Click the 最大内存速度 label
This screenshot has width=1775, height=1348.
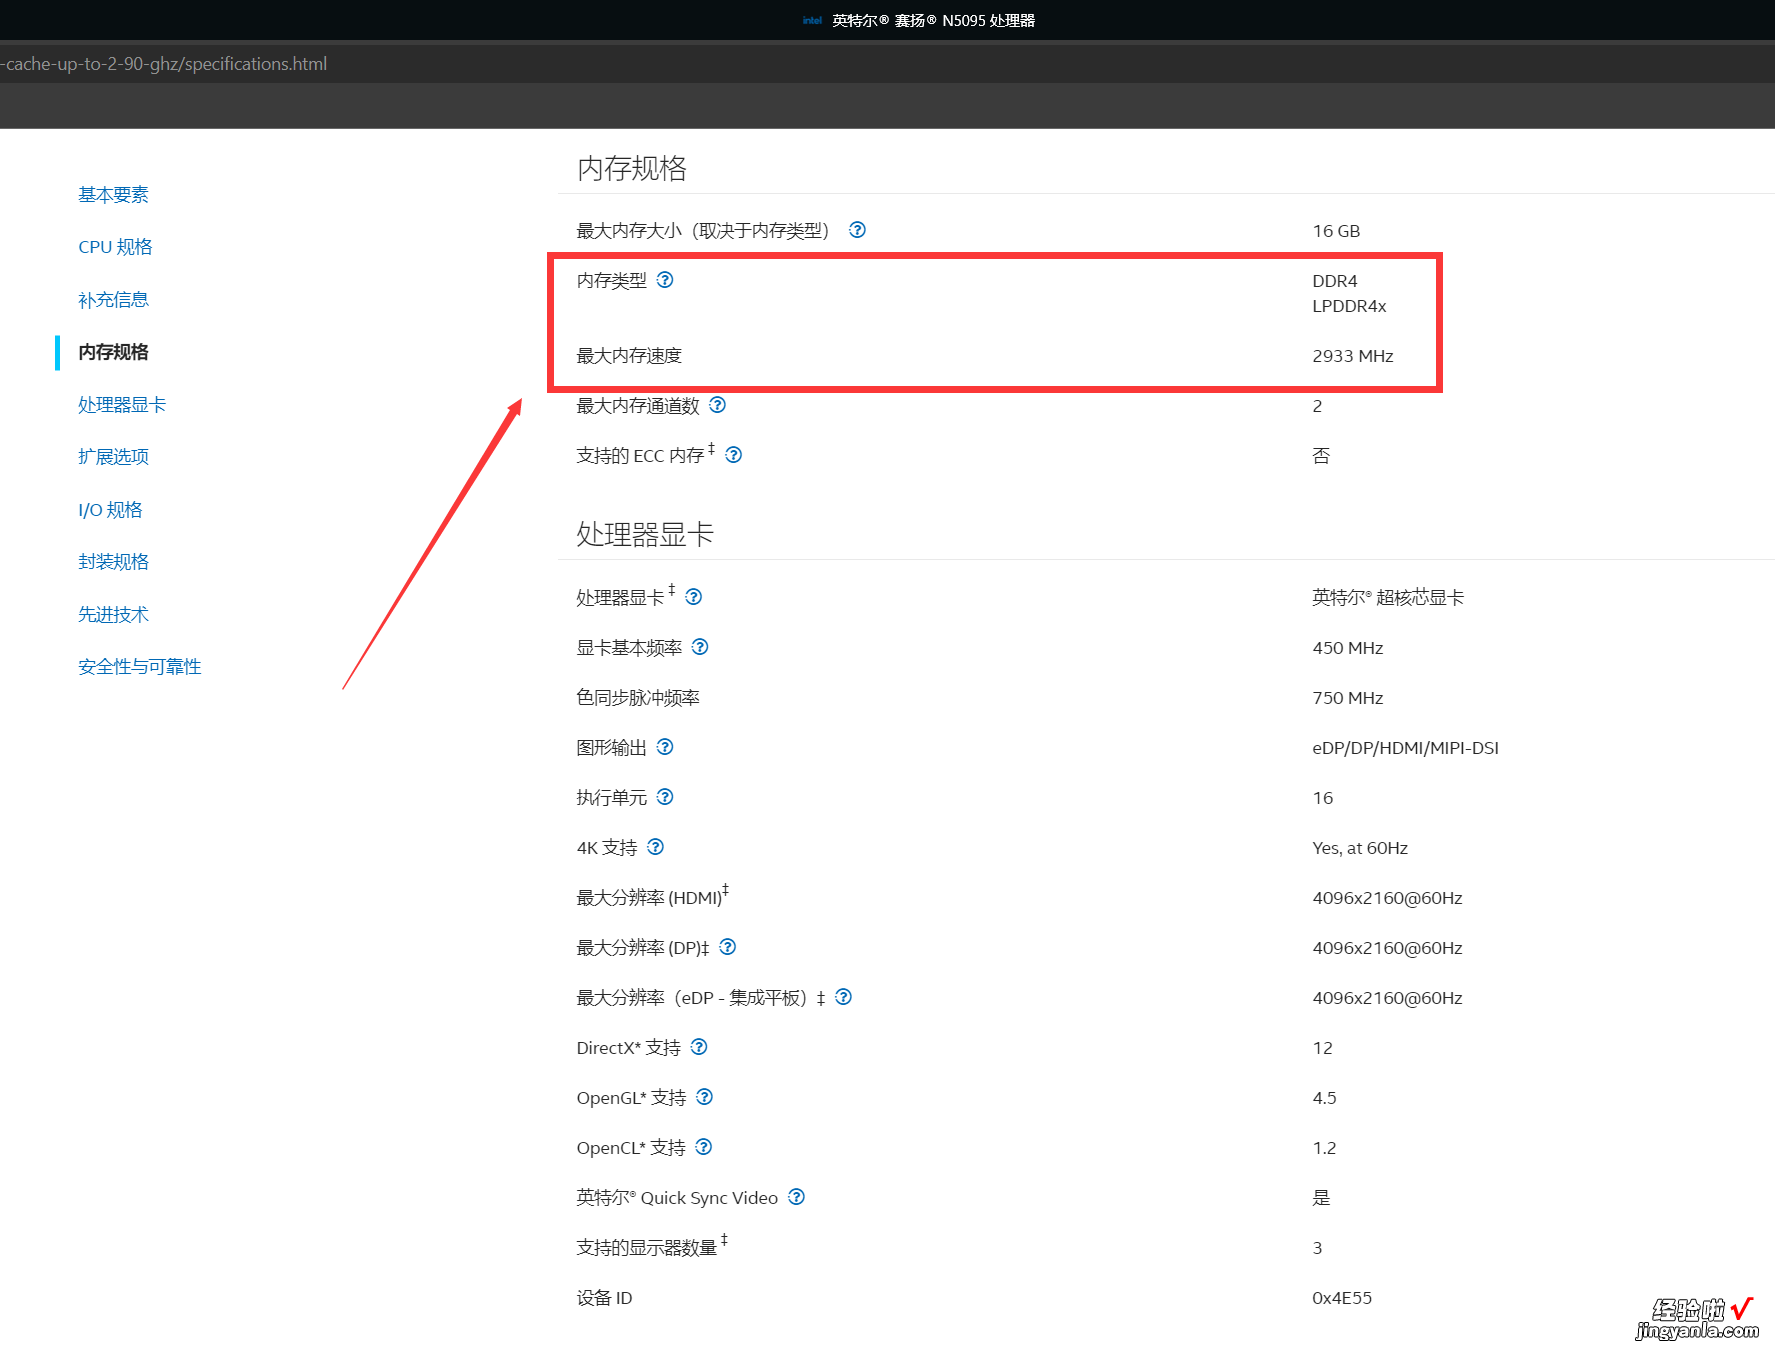(629, 356)
